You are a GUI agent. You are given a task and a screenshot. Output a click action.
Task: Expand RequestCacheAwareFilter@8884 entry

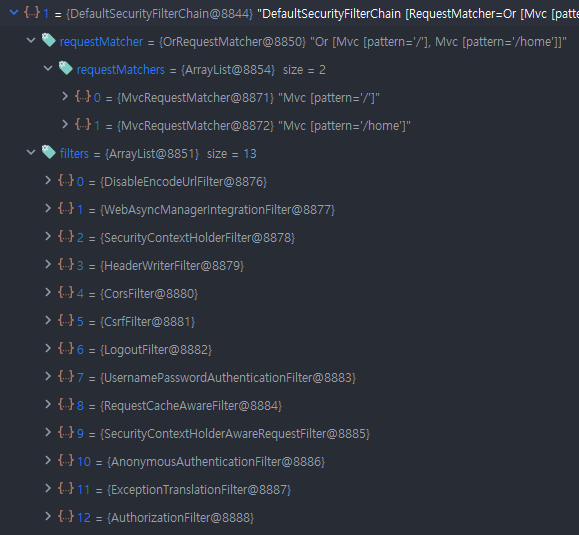click(x=48, y=404)
